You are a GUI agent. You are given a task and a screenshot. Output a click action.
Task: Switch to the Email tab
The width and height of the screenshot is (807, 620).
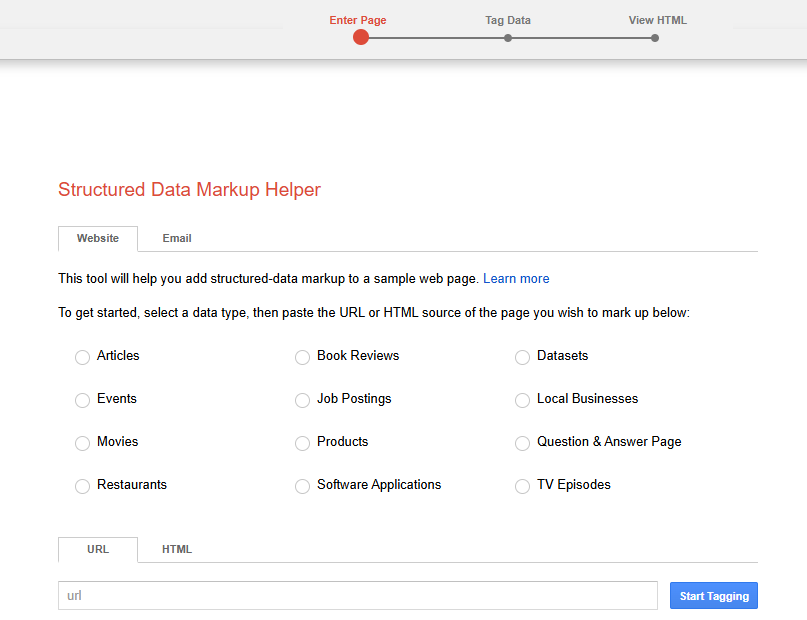tap(177, 238)
